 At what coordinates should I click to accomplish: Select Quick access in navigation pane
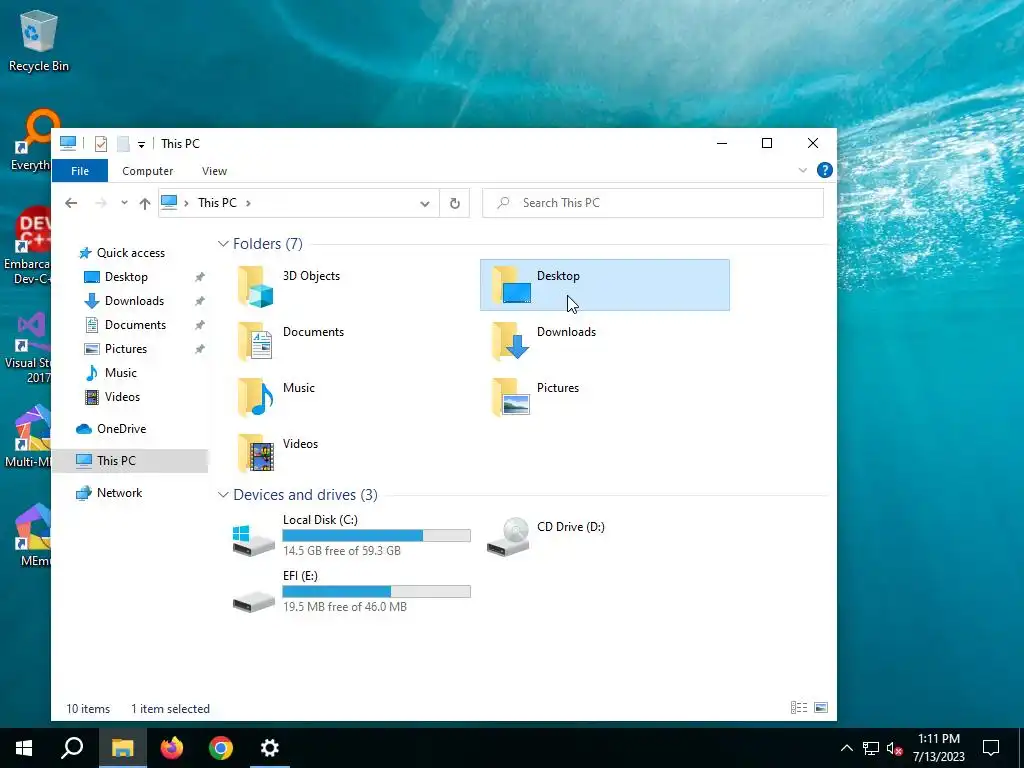[x=130, y=253]
